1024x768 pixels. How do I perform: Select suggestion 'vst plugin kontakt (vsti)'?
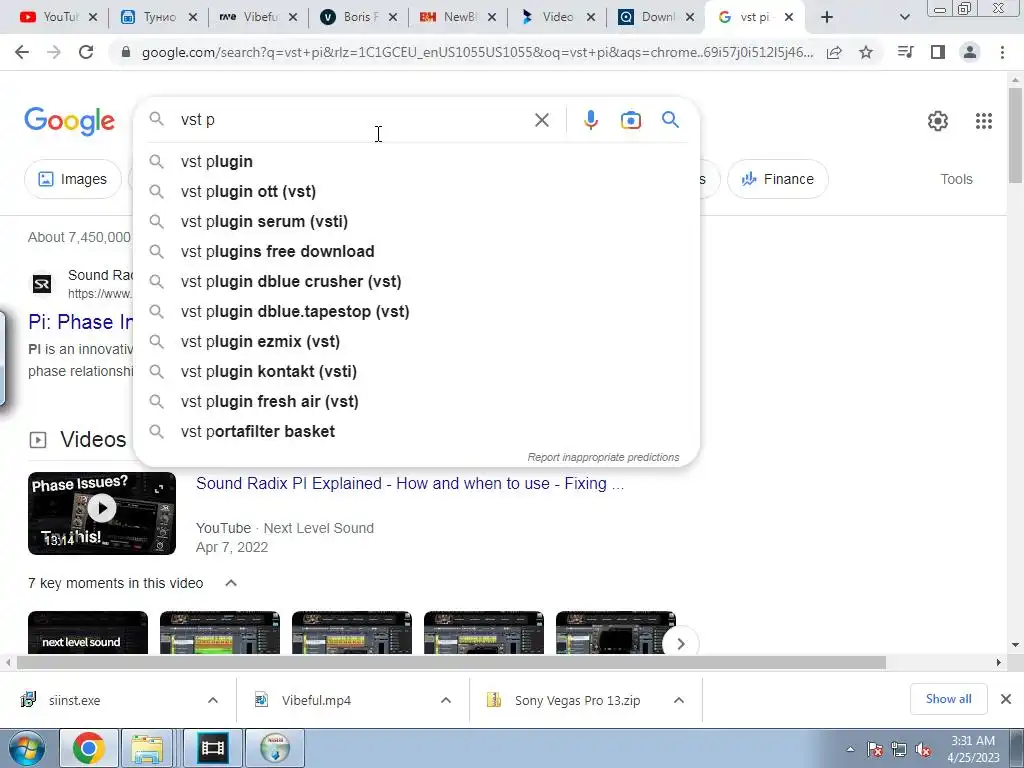(x=416, y=372)
